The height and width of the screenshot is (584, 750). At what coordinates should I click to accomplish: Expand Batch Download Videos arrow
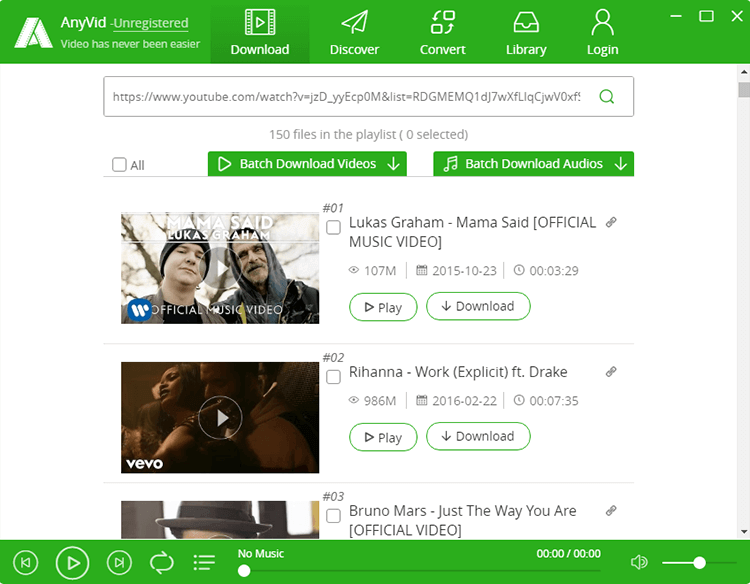coord(394,164)
